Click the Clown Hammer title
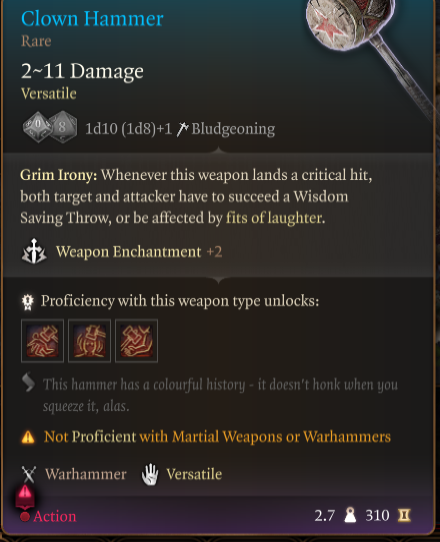The height and width of the screenshot is (542, 440). tap(92, 18)
